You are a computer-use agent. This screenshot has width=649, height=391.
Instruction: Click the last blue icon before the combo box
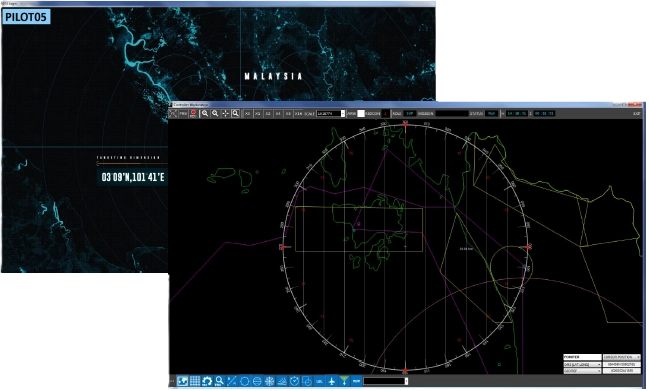pyautogui.click(x=356, y=381)
